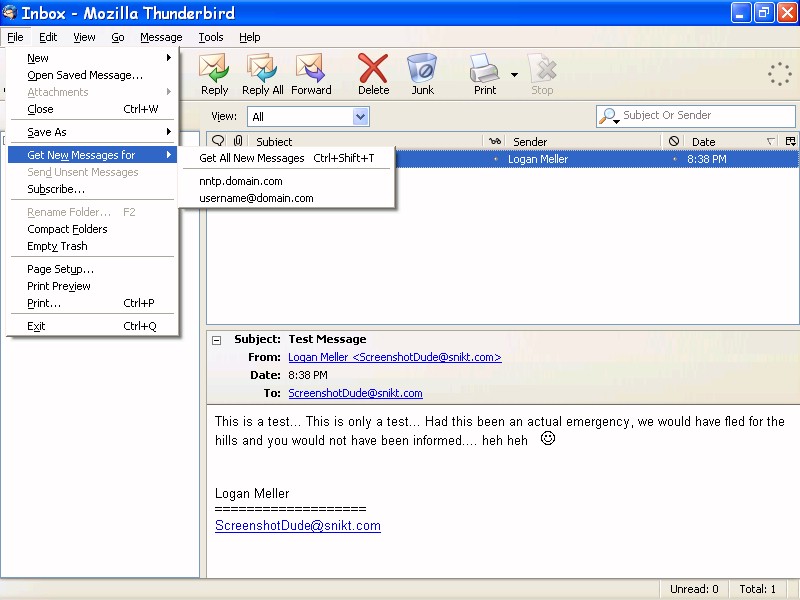This screenshot has height=600, width=800.
Task: Click the Total: 1 status entry
Action: pyautogui.click(x=758, y=589)
